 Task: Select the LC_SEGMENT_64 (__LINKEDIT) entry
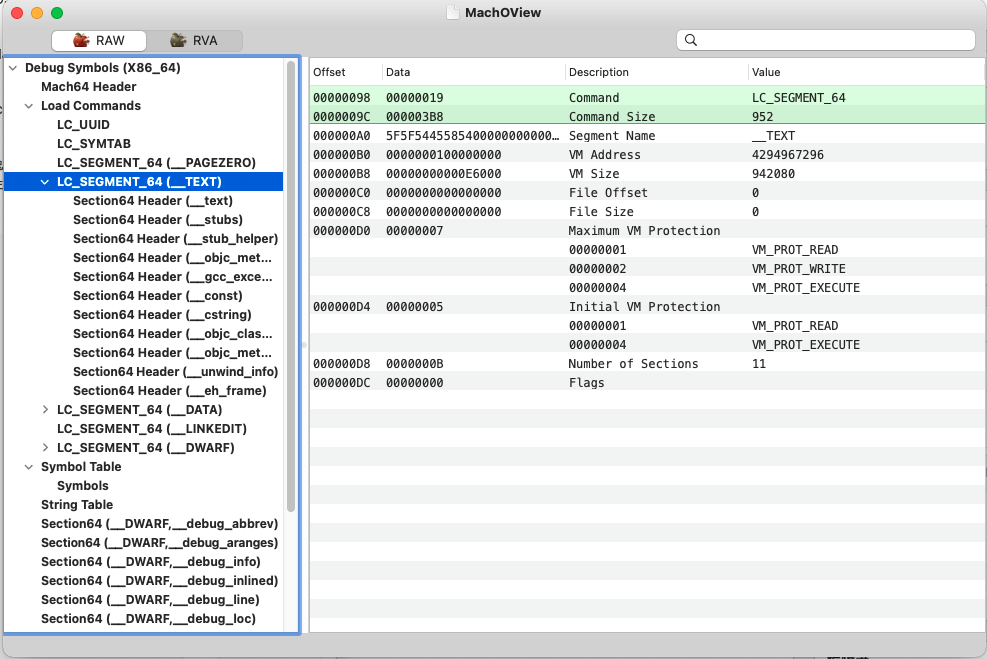coord(152,429)
